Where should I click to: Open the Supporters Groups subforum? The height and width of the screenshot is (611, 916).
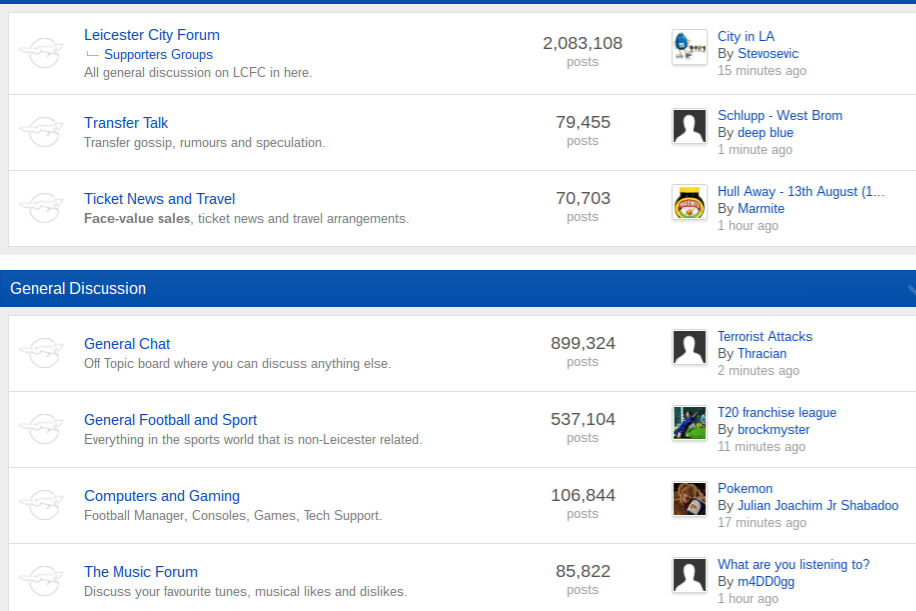(x=158, y=54)
